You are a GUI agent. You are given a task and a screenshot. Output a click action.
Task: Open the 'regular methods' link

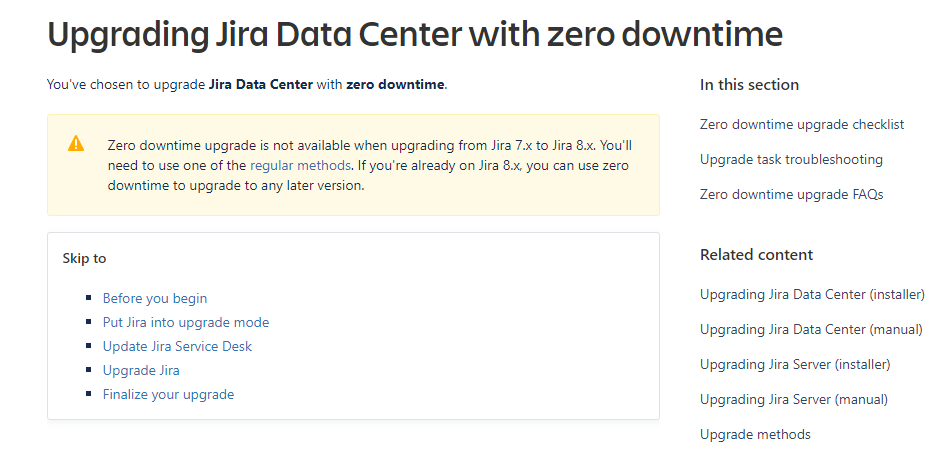tap(300, 165)
